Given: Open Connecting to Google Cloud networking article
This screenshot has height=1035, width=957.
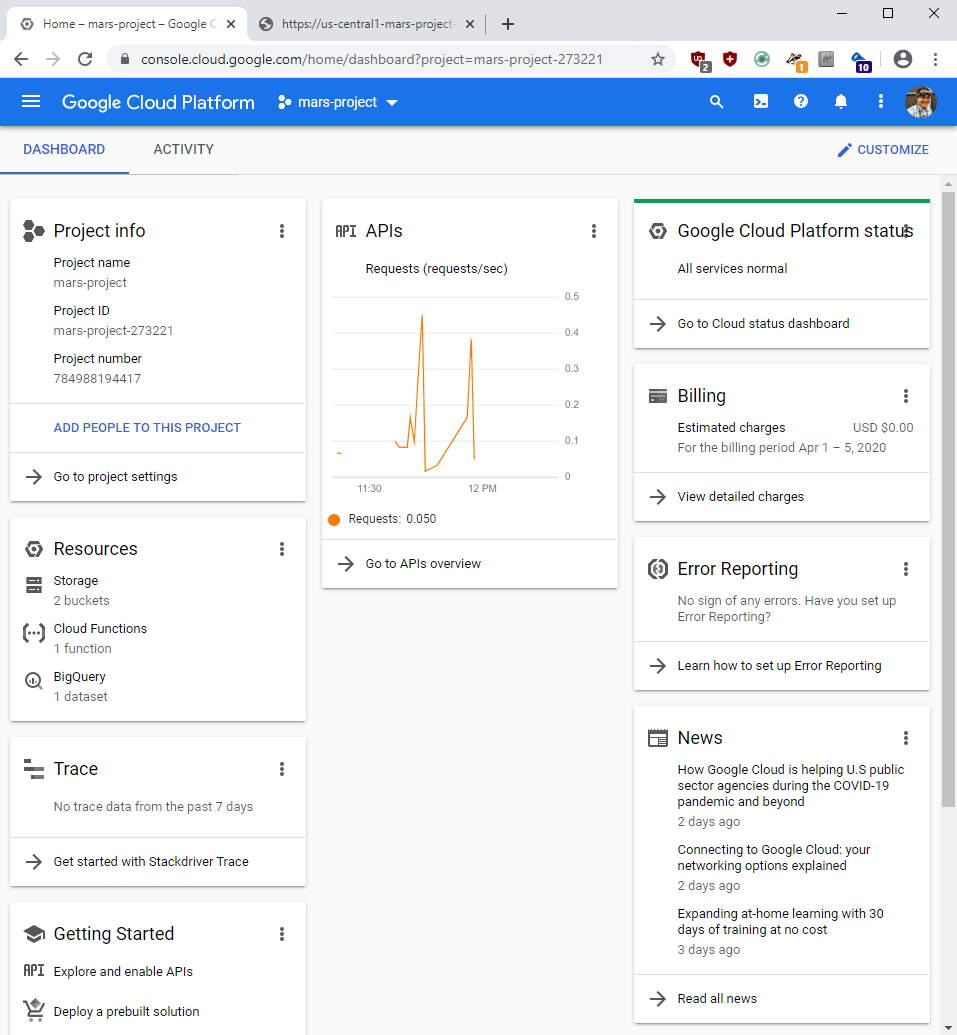Looking at the screenshot, I should point(774,857).
